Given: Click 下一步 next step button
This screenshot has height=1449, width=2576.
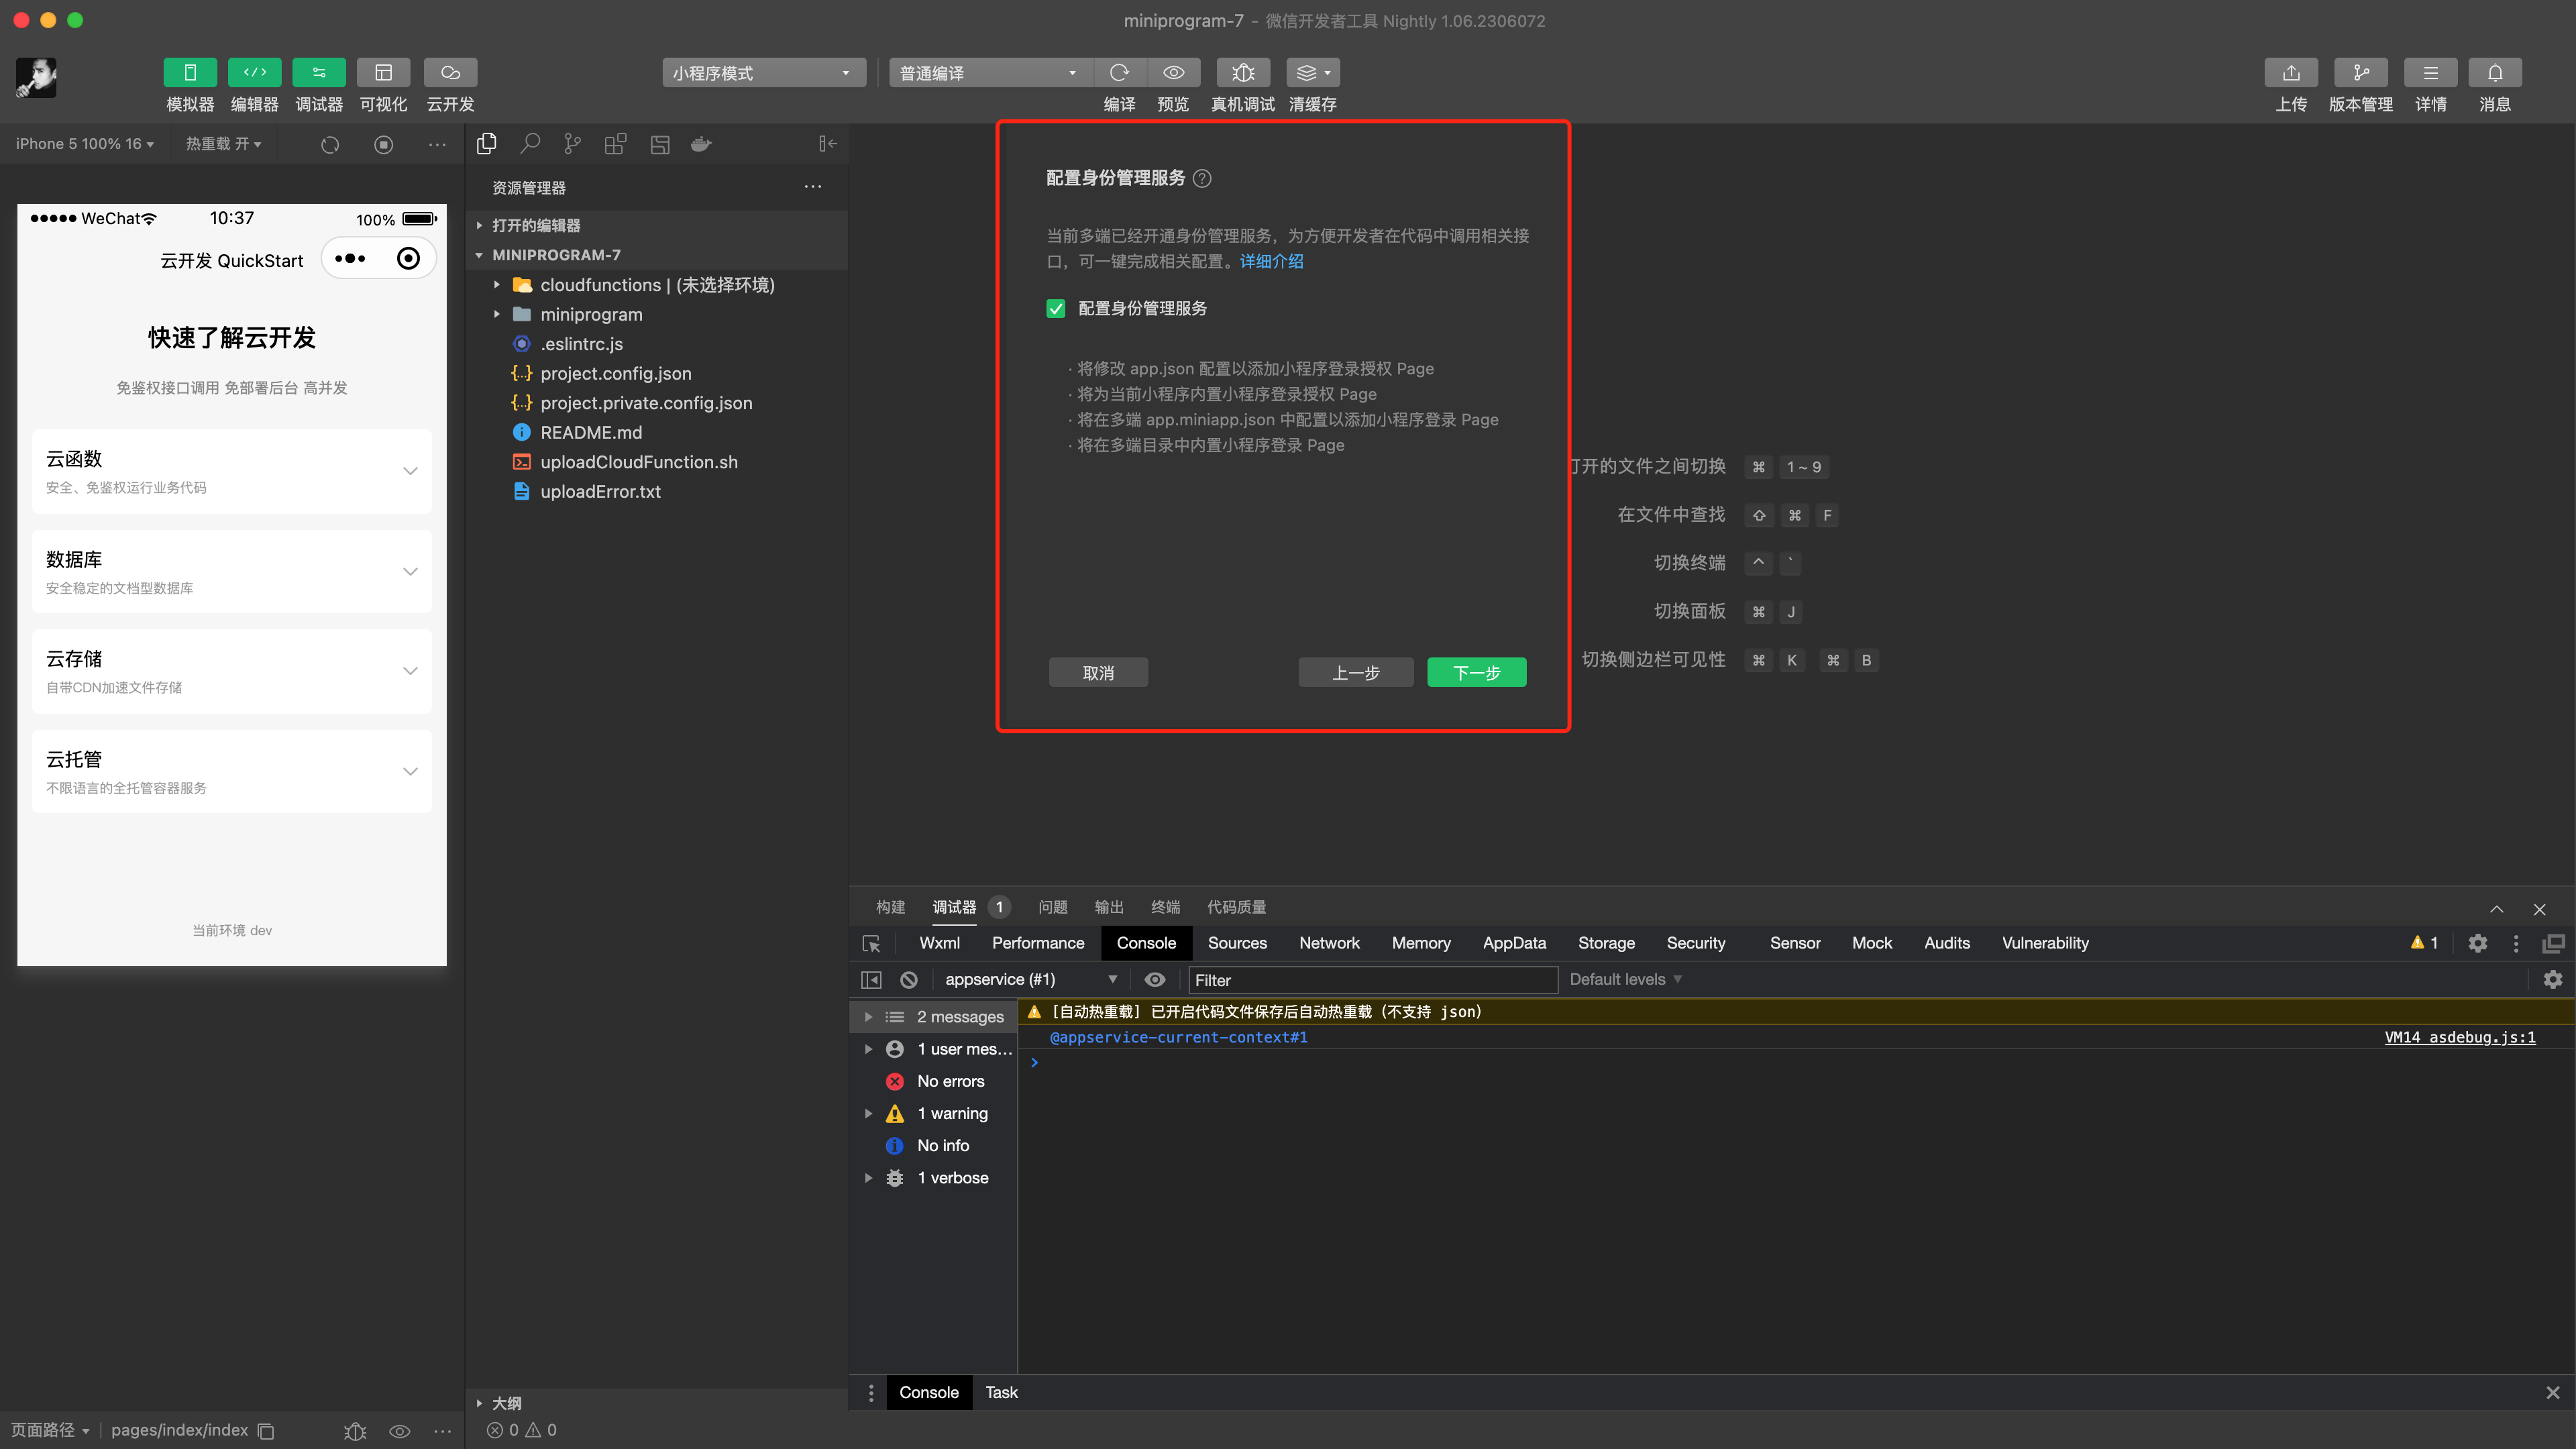Looking at the screenshot, I should (1477, 672).
